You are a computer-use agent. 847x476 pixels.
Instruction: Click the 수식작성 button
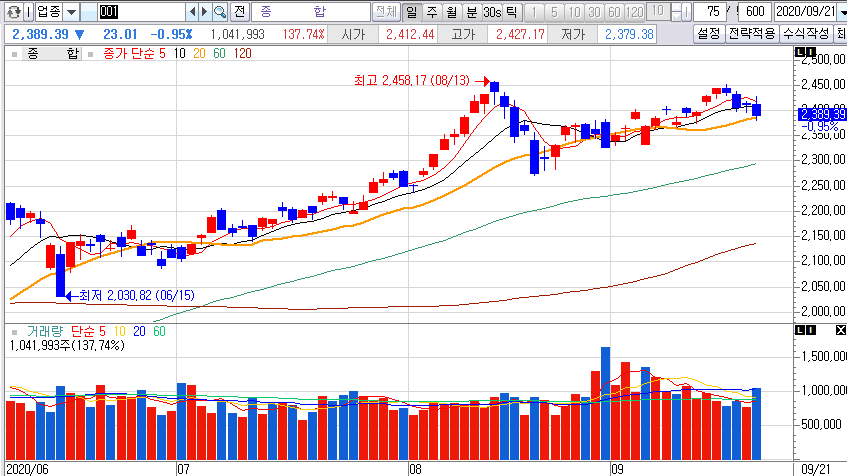pyautogui.click(x=806, y=34)
